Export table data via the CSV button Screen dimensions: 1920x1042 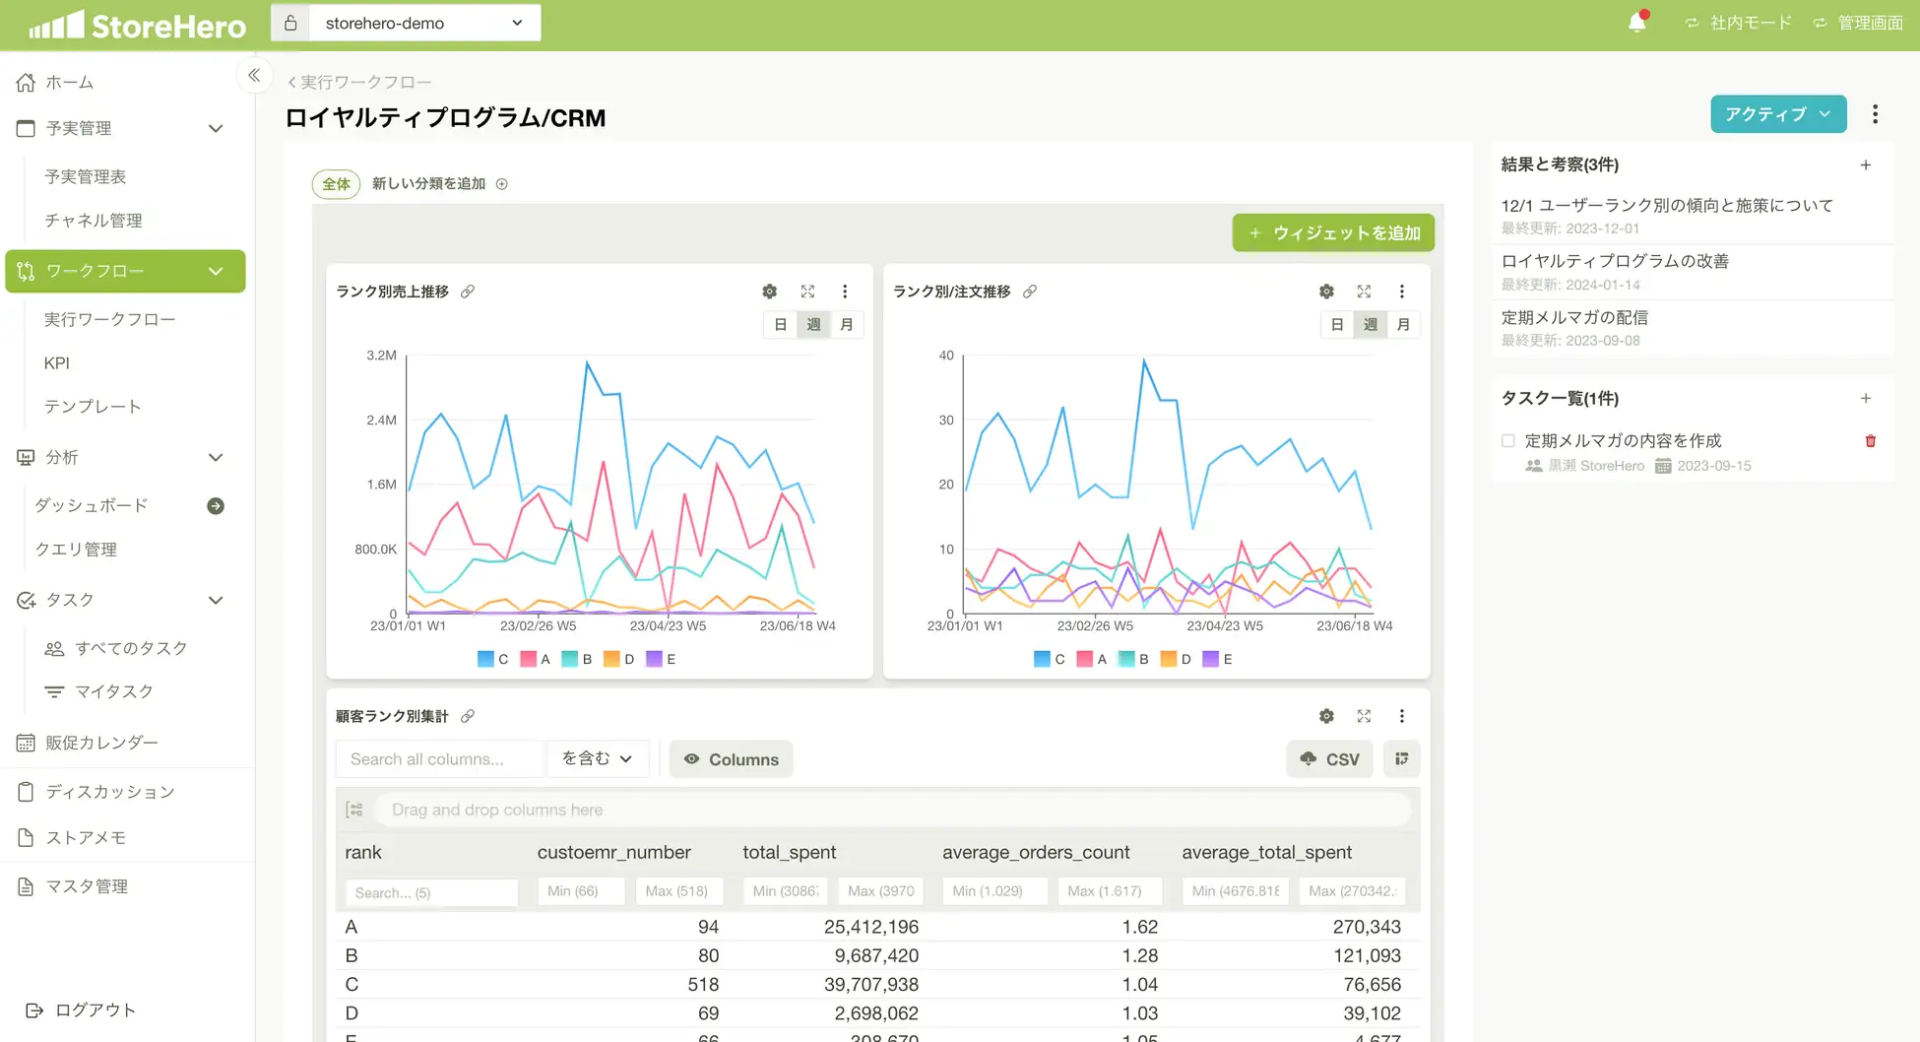pyautogui.click(x=1329, y=758)
